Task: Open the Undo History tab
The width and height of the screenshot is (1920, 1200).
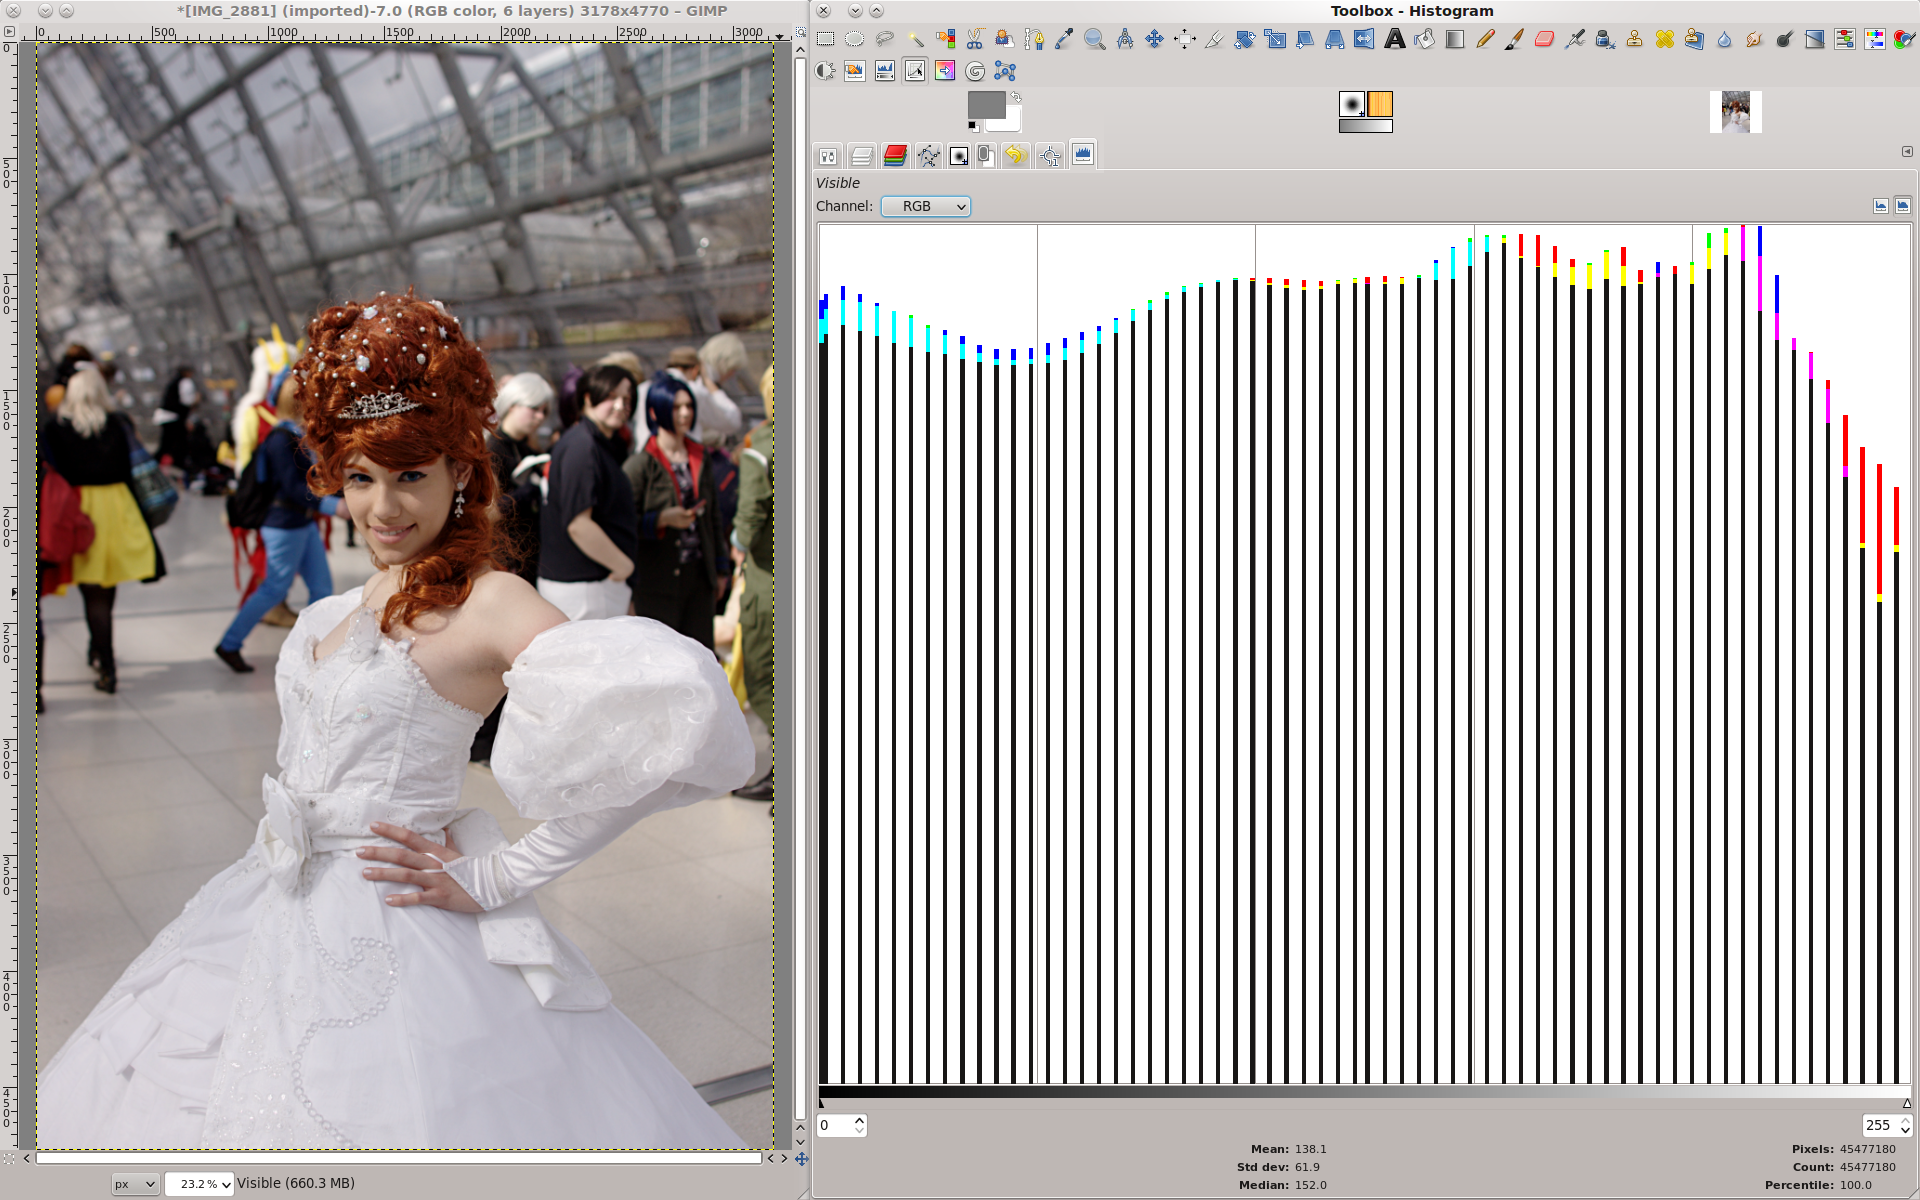Action: [1015, 156]
